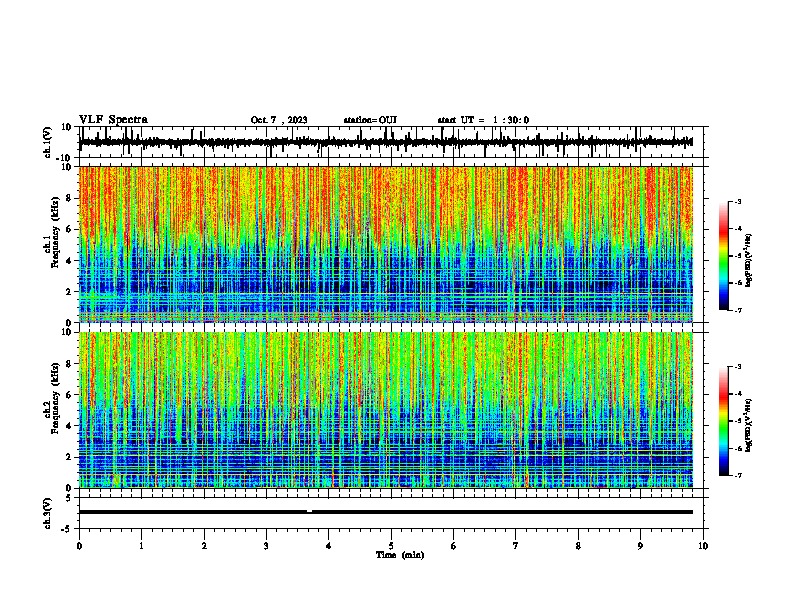
Task: Click the ch.2 color bar PSD unit label
Action: click(749, 425)
